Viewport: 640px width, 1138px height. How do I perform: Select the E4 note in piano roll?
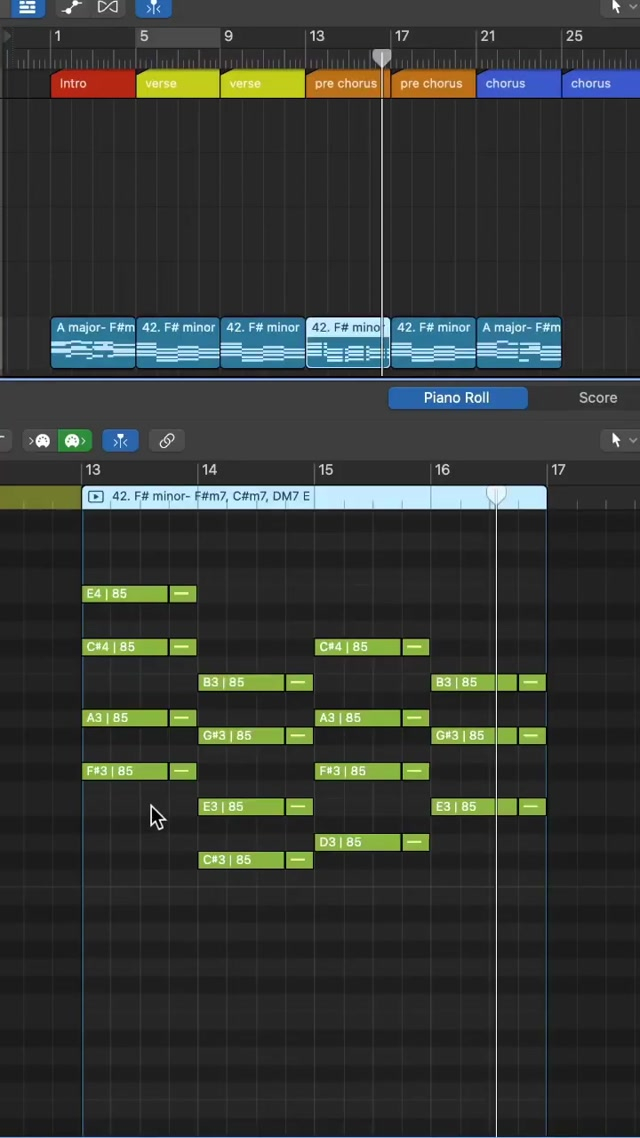[x=124, y=594]
